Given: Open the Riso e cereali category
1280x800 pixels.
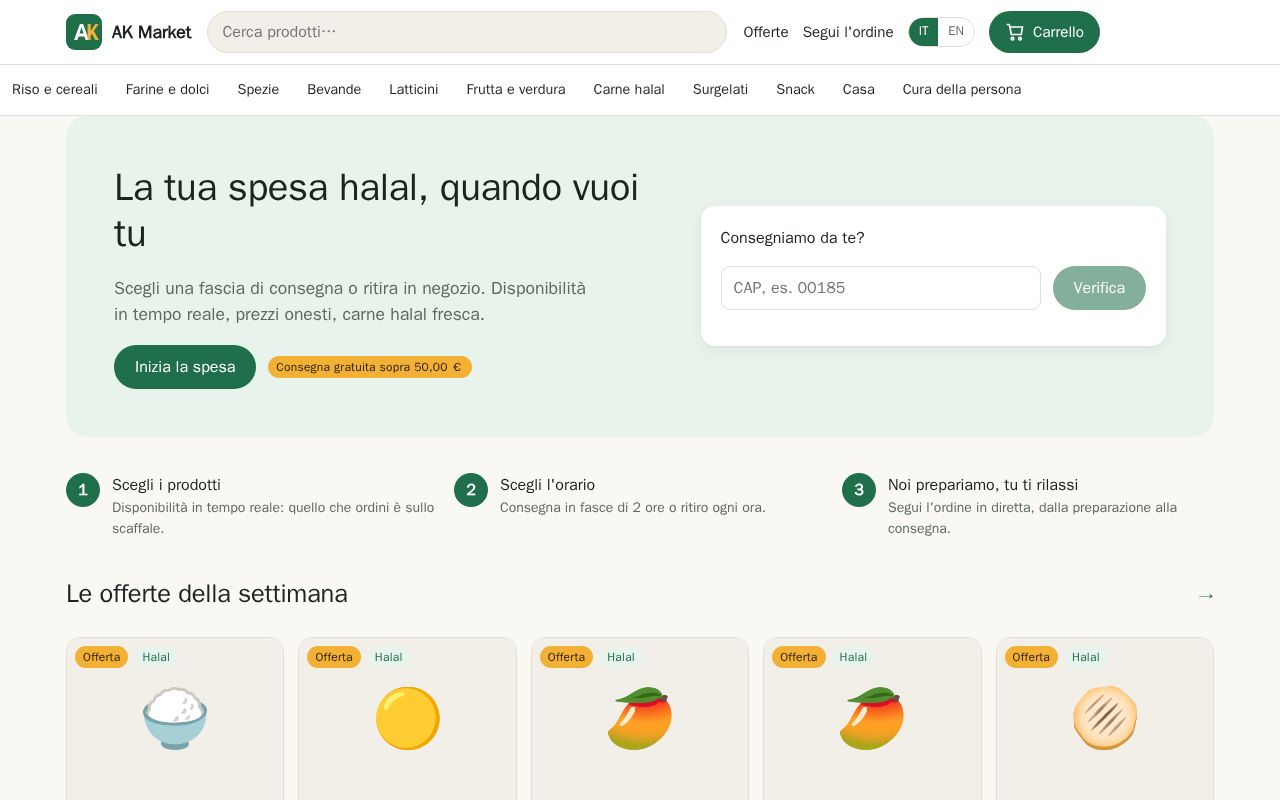Looking at the screenshot, I should (55, 90).
